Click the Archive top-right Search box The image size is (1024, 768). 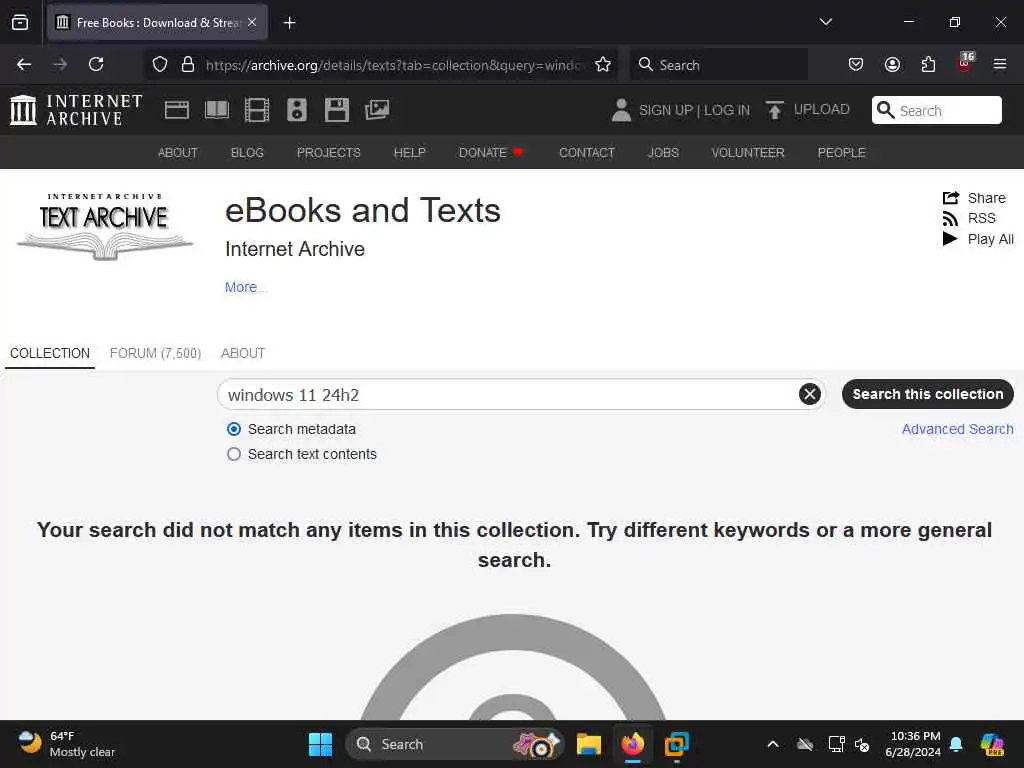pos(936,110)
